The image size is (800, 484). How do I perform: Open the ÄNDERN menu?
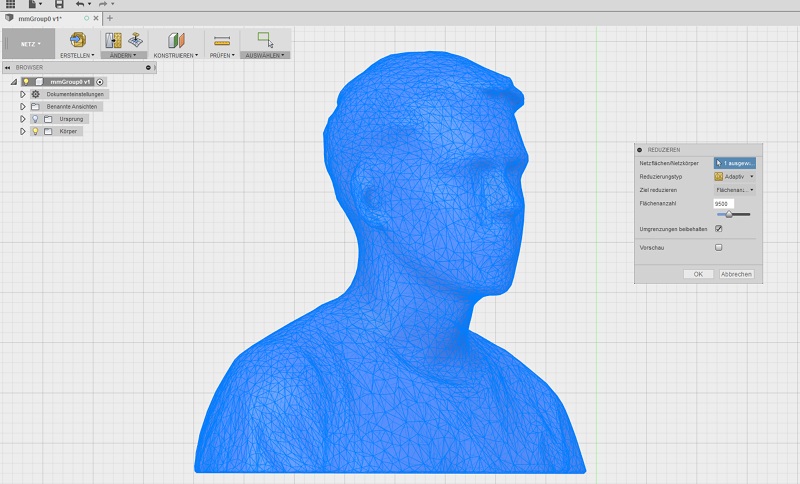[124, 55]
